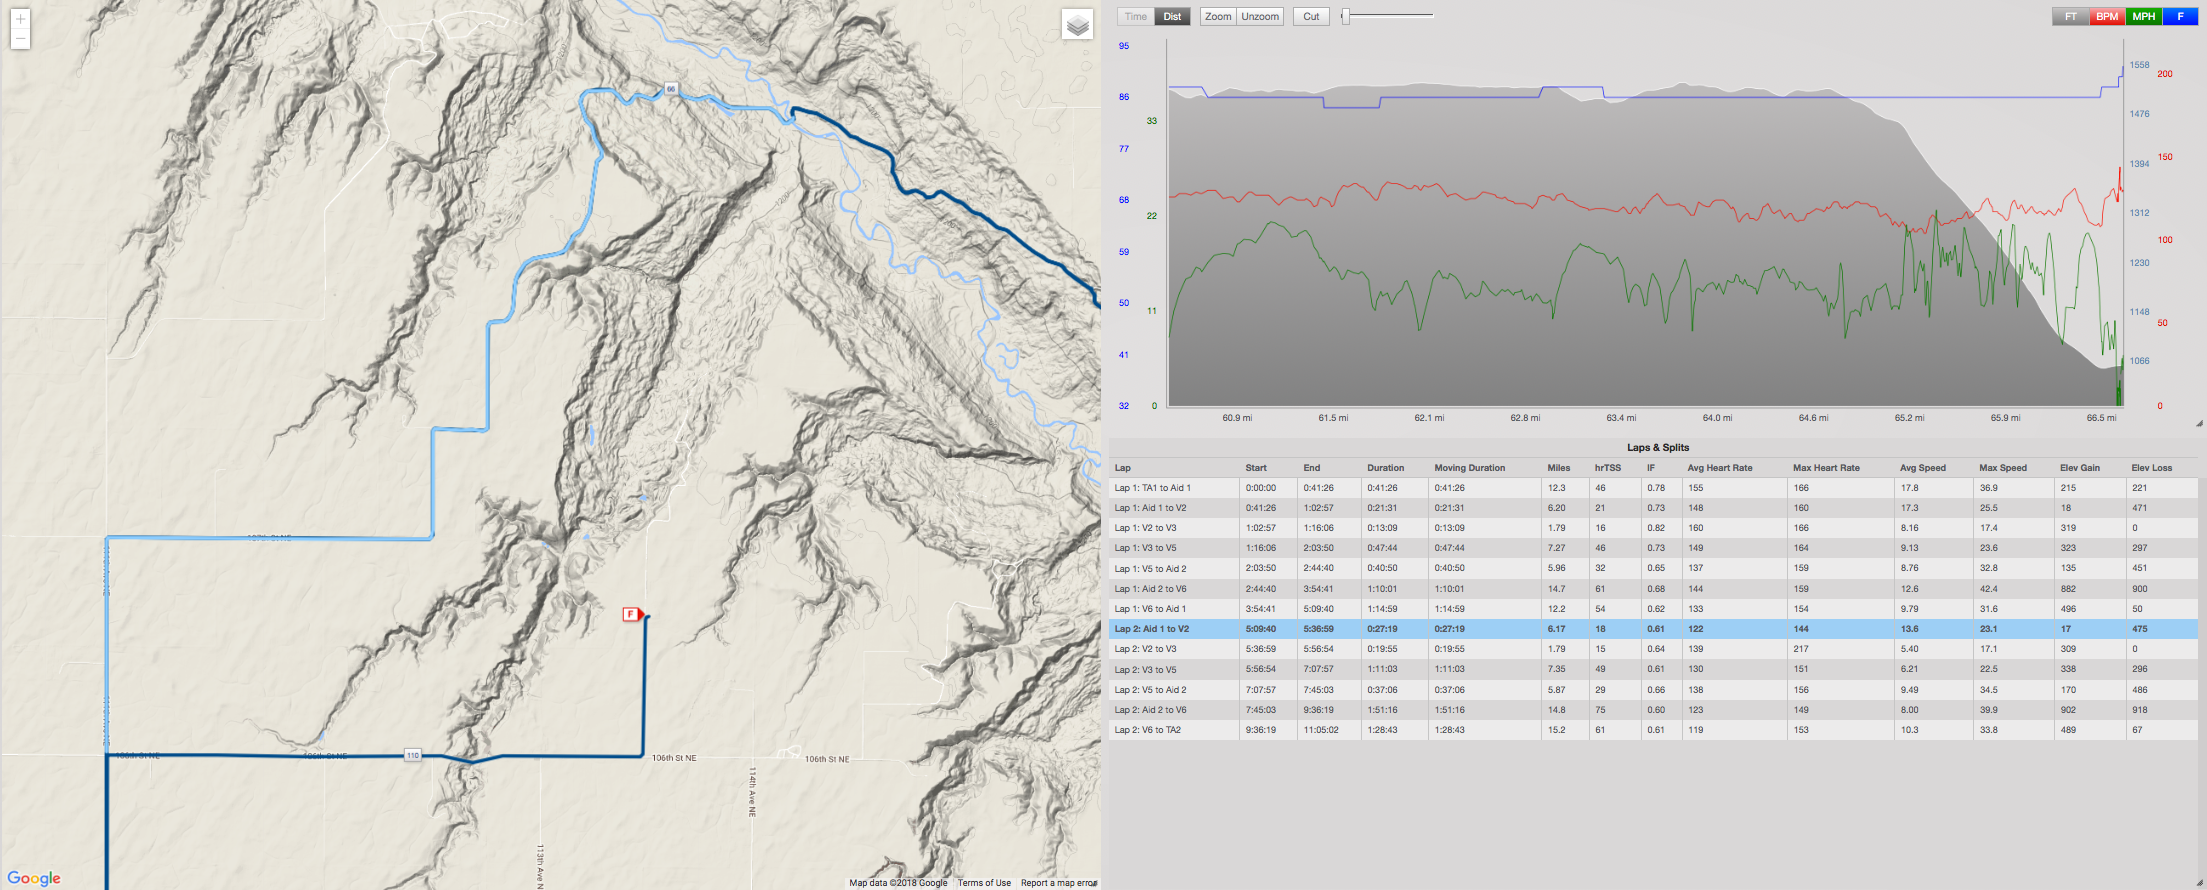This screenshot has height=890, width=2207.
Task: Select row Lap 1: Aid 2 to V6
Action: coord(1653,589)
